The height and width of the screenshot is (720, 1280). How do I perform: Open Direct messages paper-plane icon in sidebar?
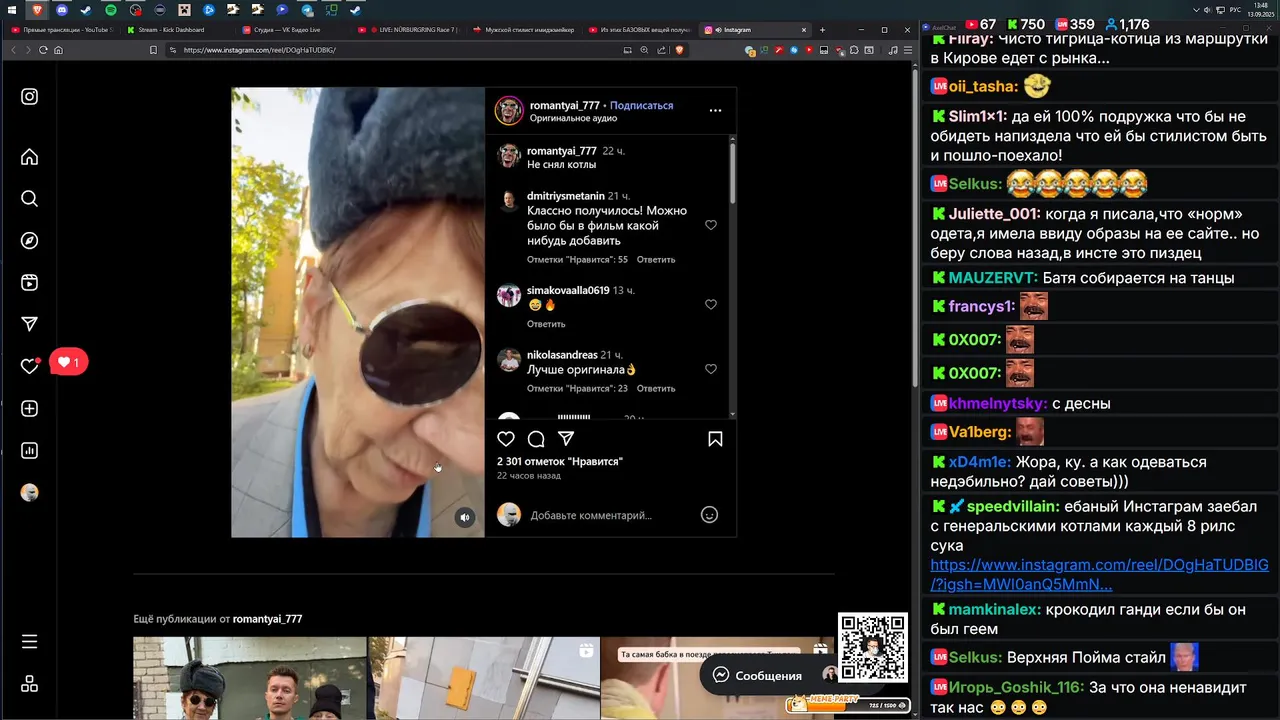(29, 324)
